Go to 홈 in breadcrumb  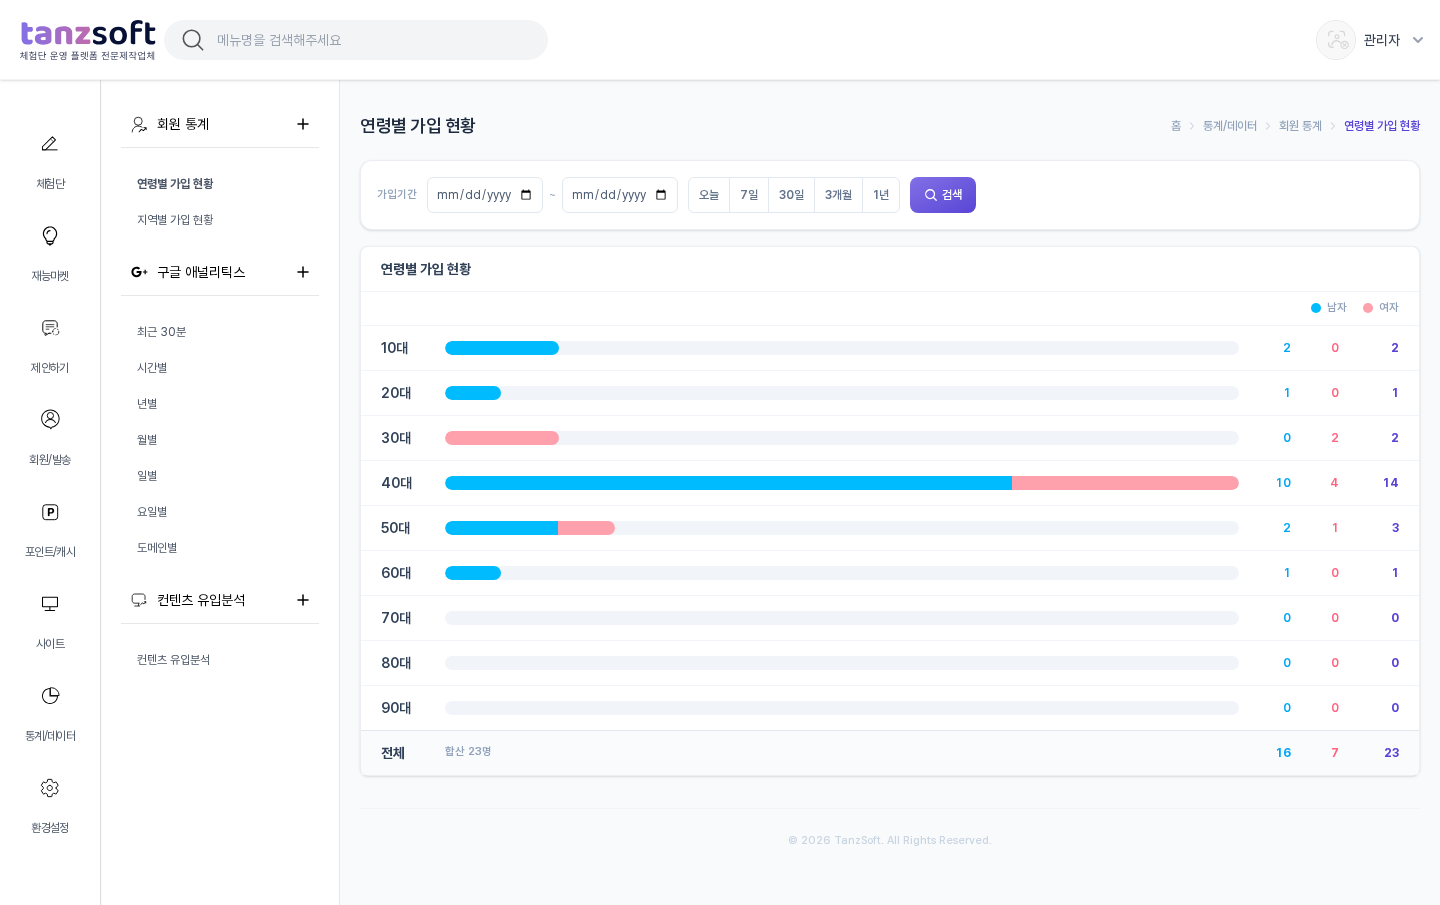tap(1176, 126)
